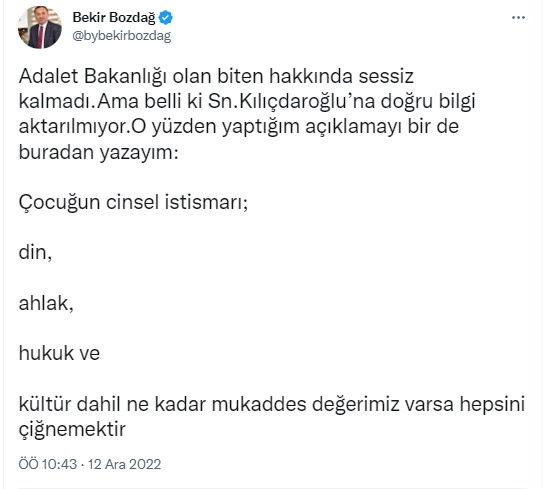Click the line reading 'hukuk ve'
Viewport: 543px width, 489px height.
click(x=59, y=353)
